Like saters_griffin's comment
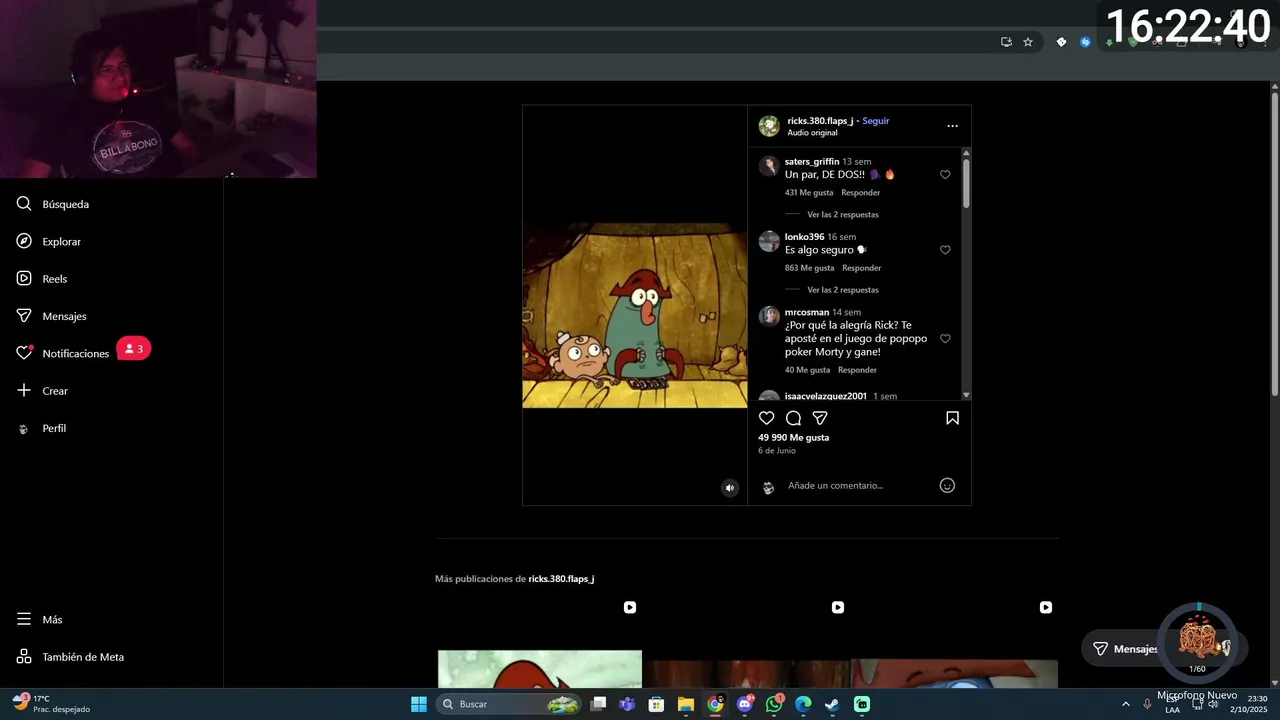This screenshot has height=720, width=1280. [x=945, y=174]
